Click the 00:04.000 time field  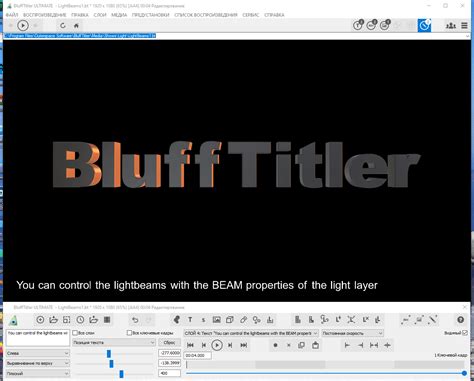197,355
